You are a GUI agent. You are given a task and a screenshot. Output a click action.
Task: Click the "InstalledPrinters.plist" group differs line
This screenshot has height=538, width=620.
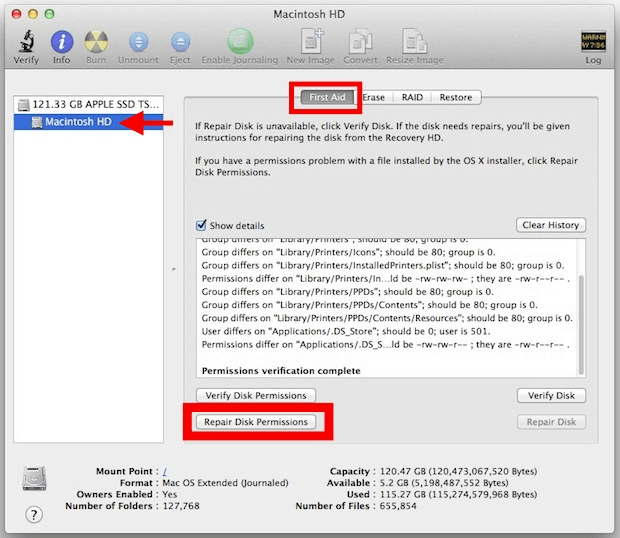tap(383, 265)
